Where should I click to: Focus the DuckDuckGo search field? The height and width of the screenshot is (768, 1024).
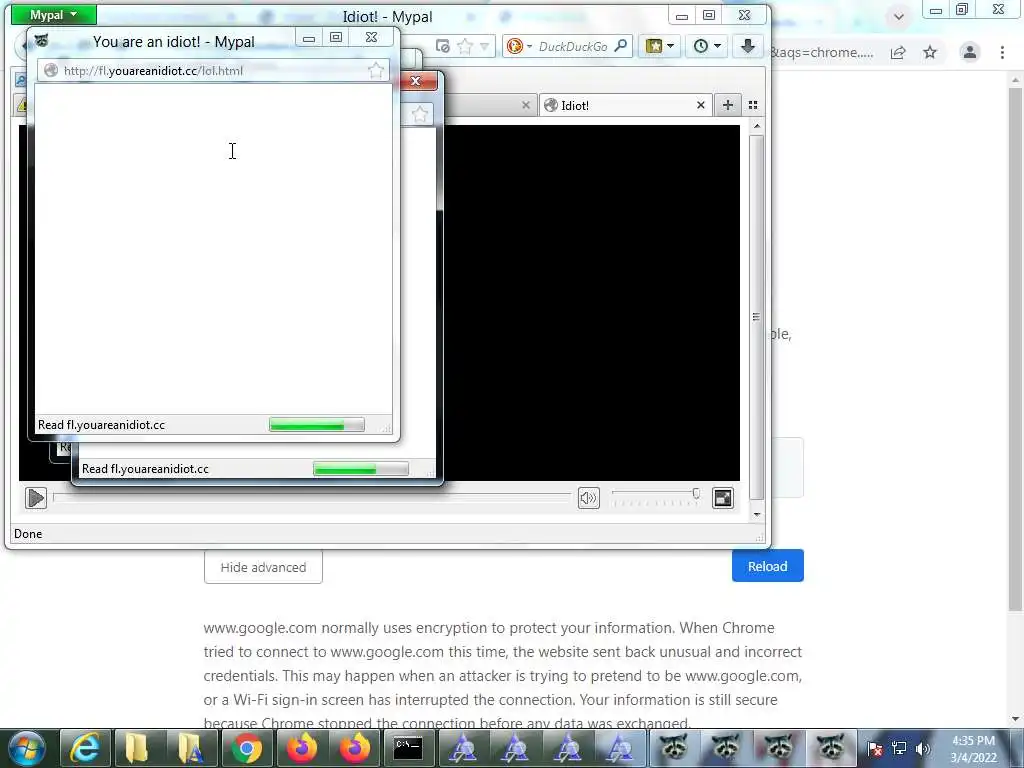[x=573, y=46]
